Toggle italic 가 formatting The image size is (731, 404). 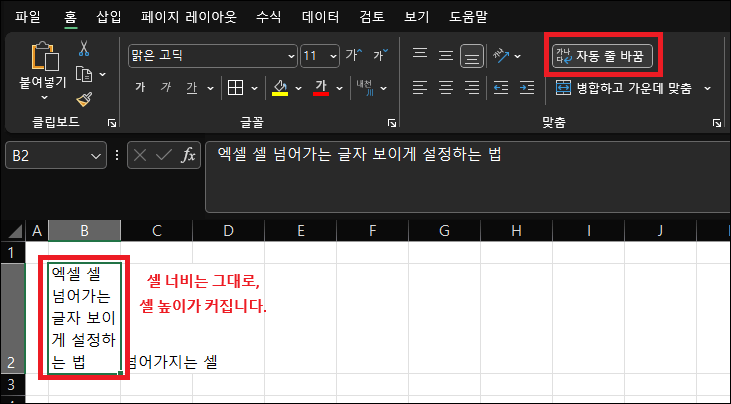(166, 88)
